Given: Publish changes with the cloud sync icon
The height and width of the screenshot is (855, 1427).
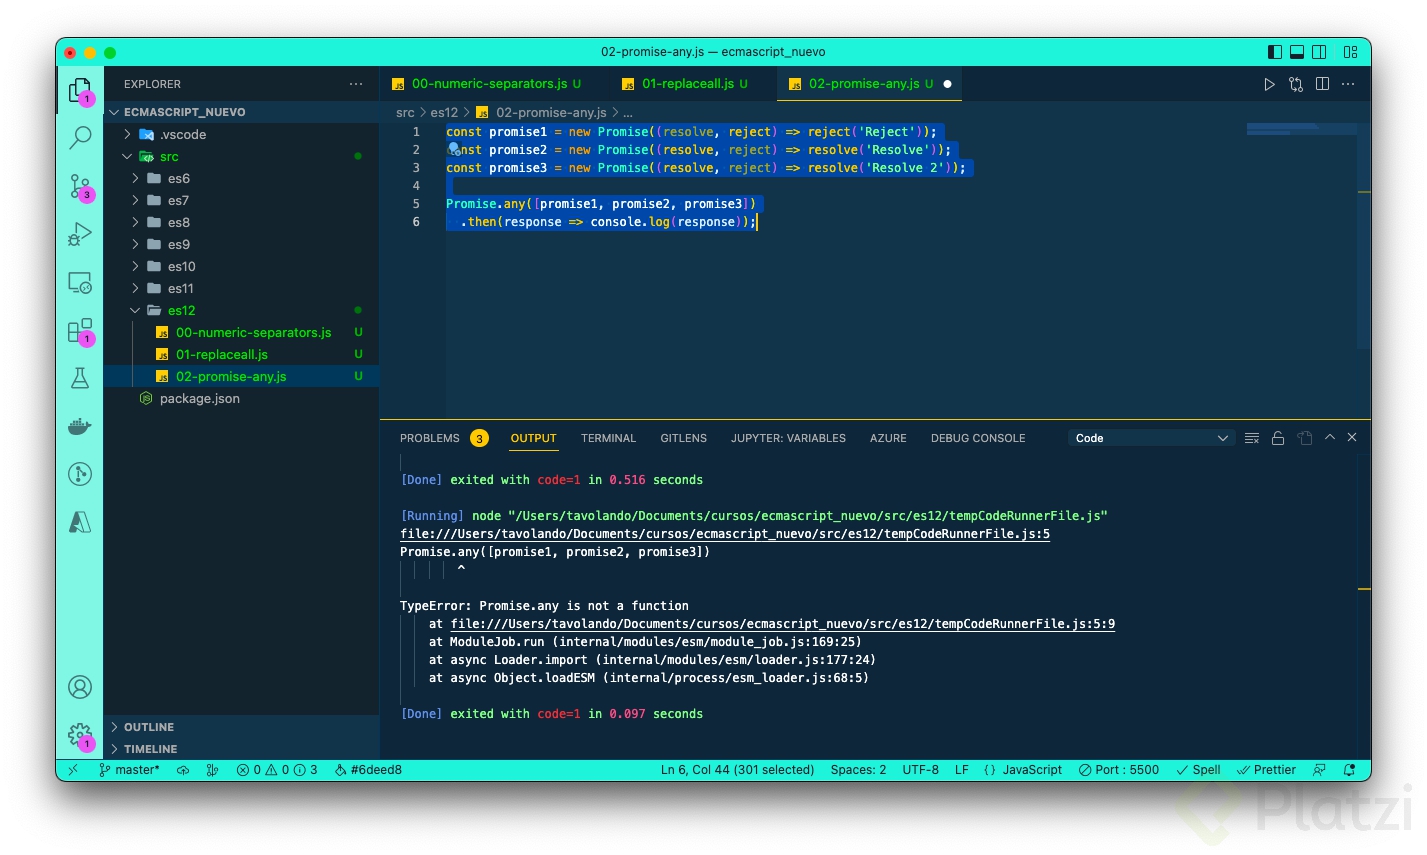Looking at the screenshot, I should tap(183, 770).
